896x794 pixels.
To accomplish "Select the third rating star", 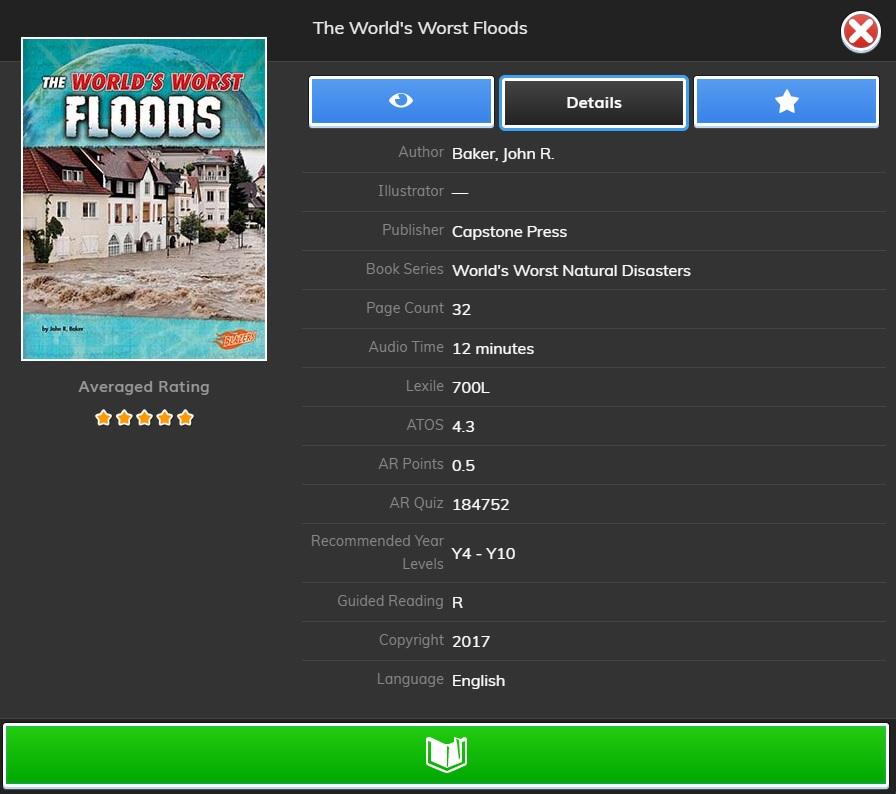I will click(x=144, y=418).
